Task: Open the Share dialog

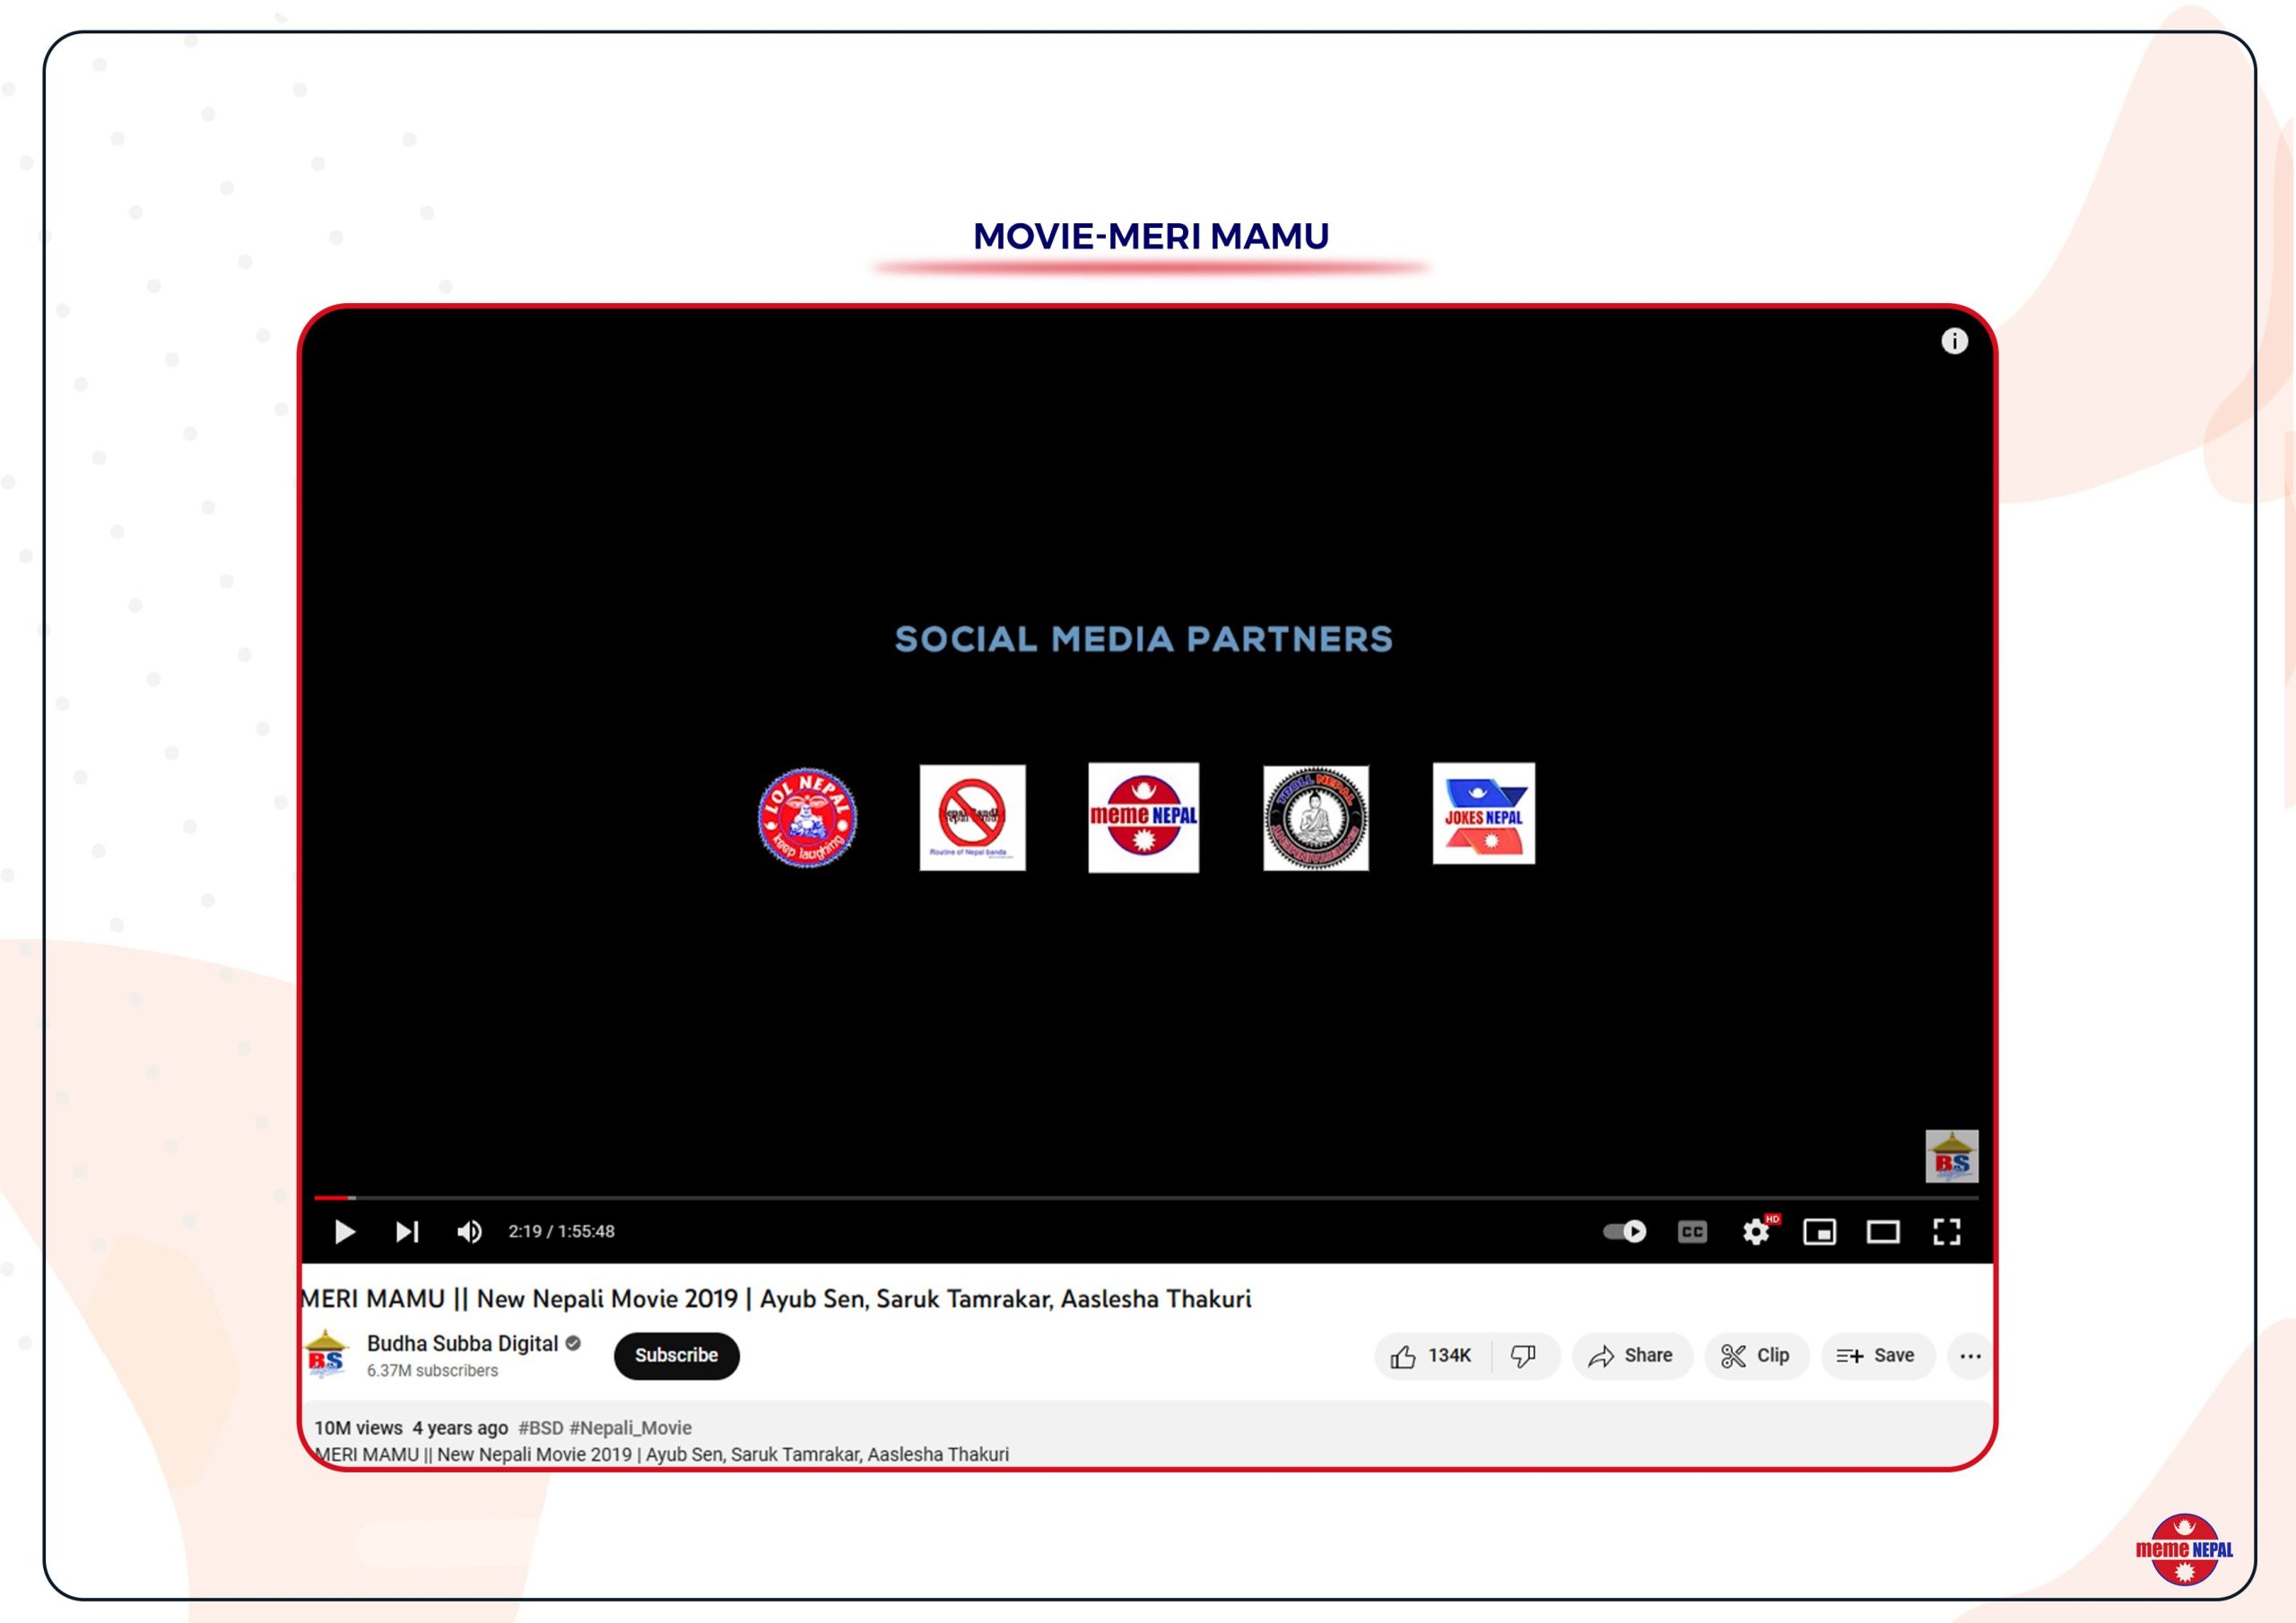Action: pos(1631,1355)
